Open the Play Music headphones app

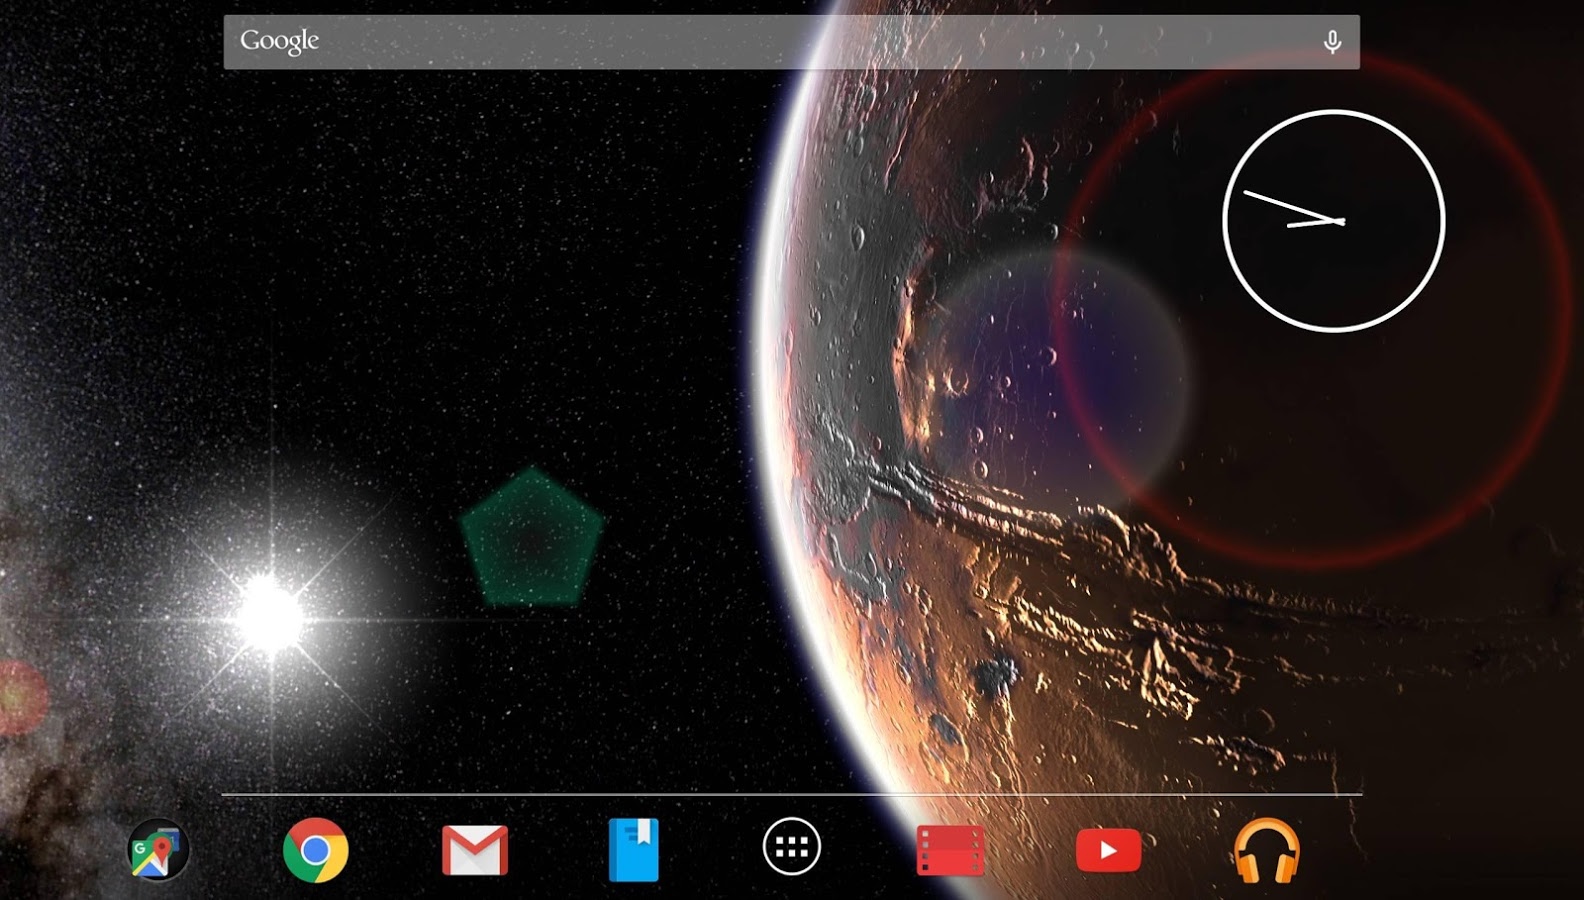1267,851
